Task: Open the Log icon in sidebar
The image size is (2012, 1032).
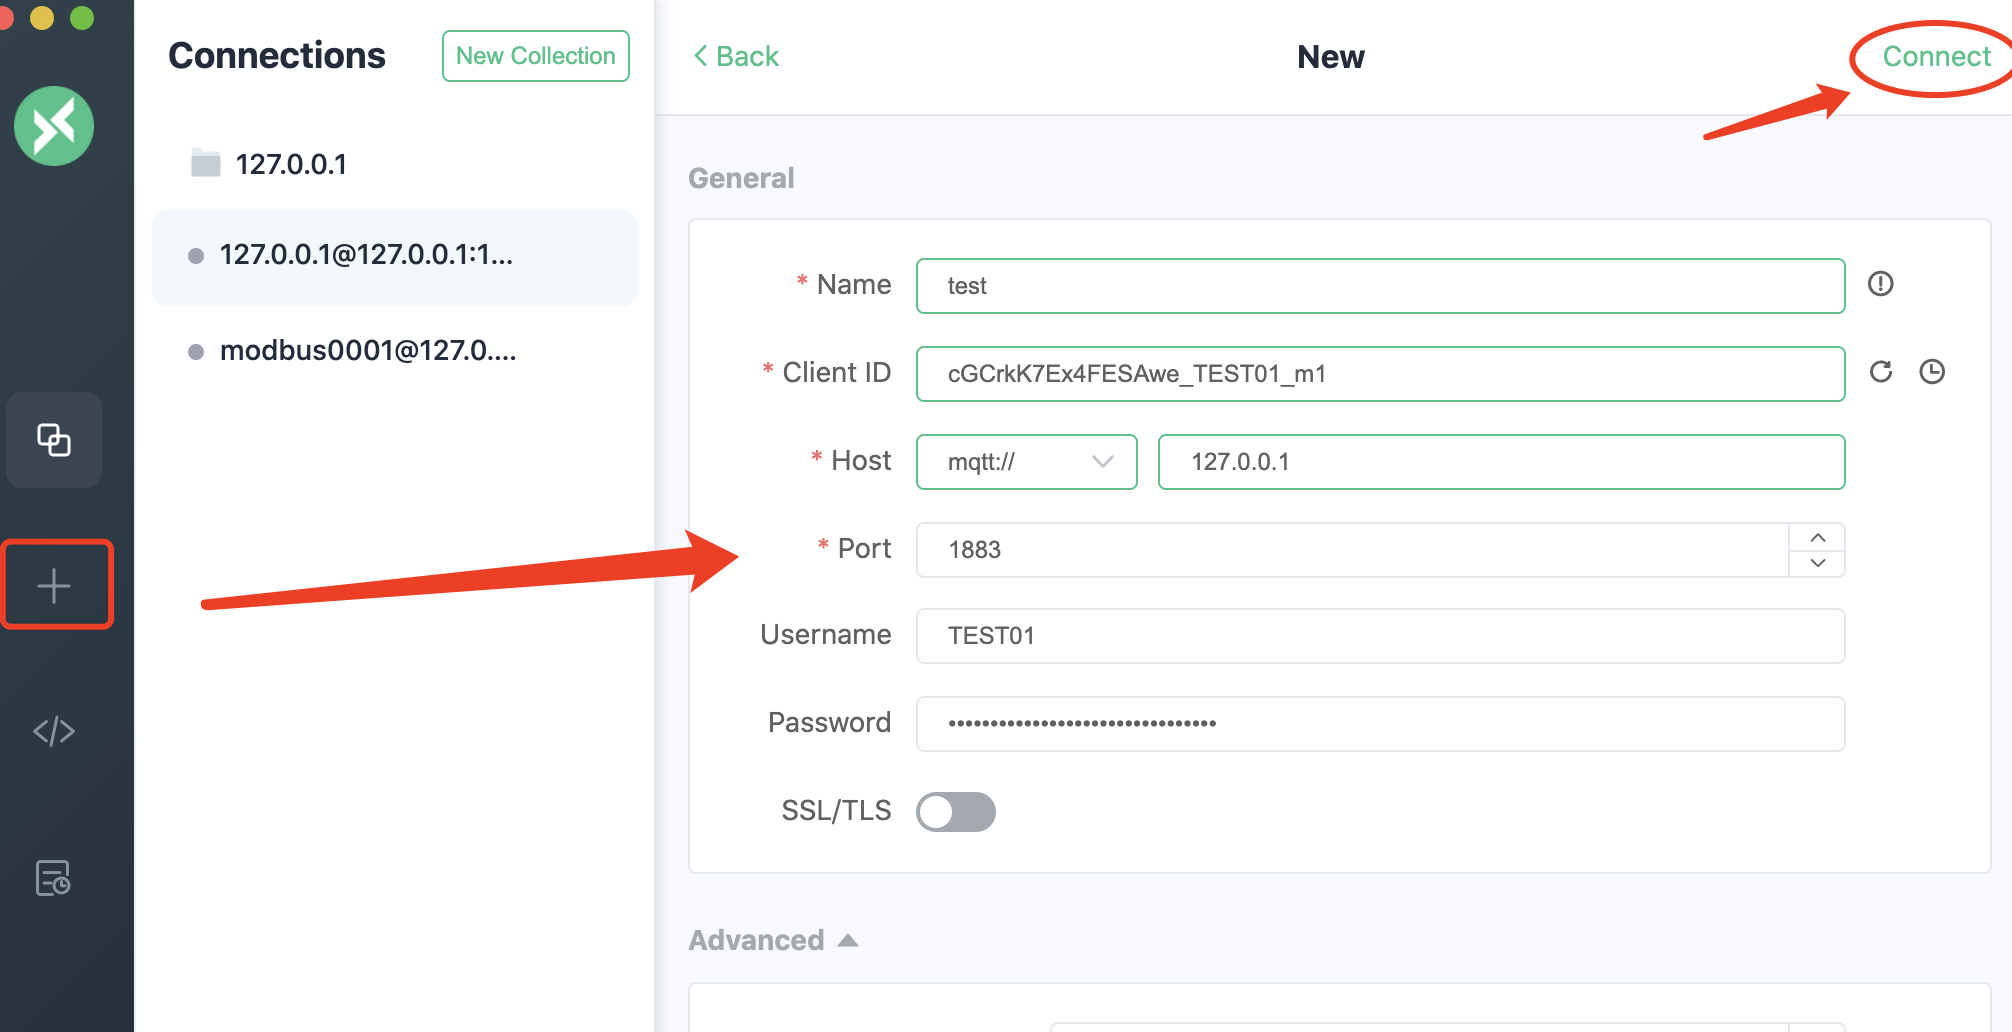Action: (x=54, y=878)
